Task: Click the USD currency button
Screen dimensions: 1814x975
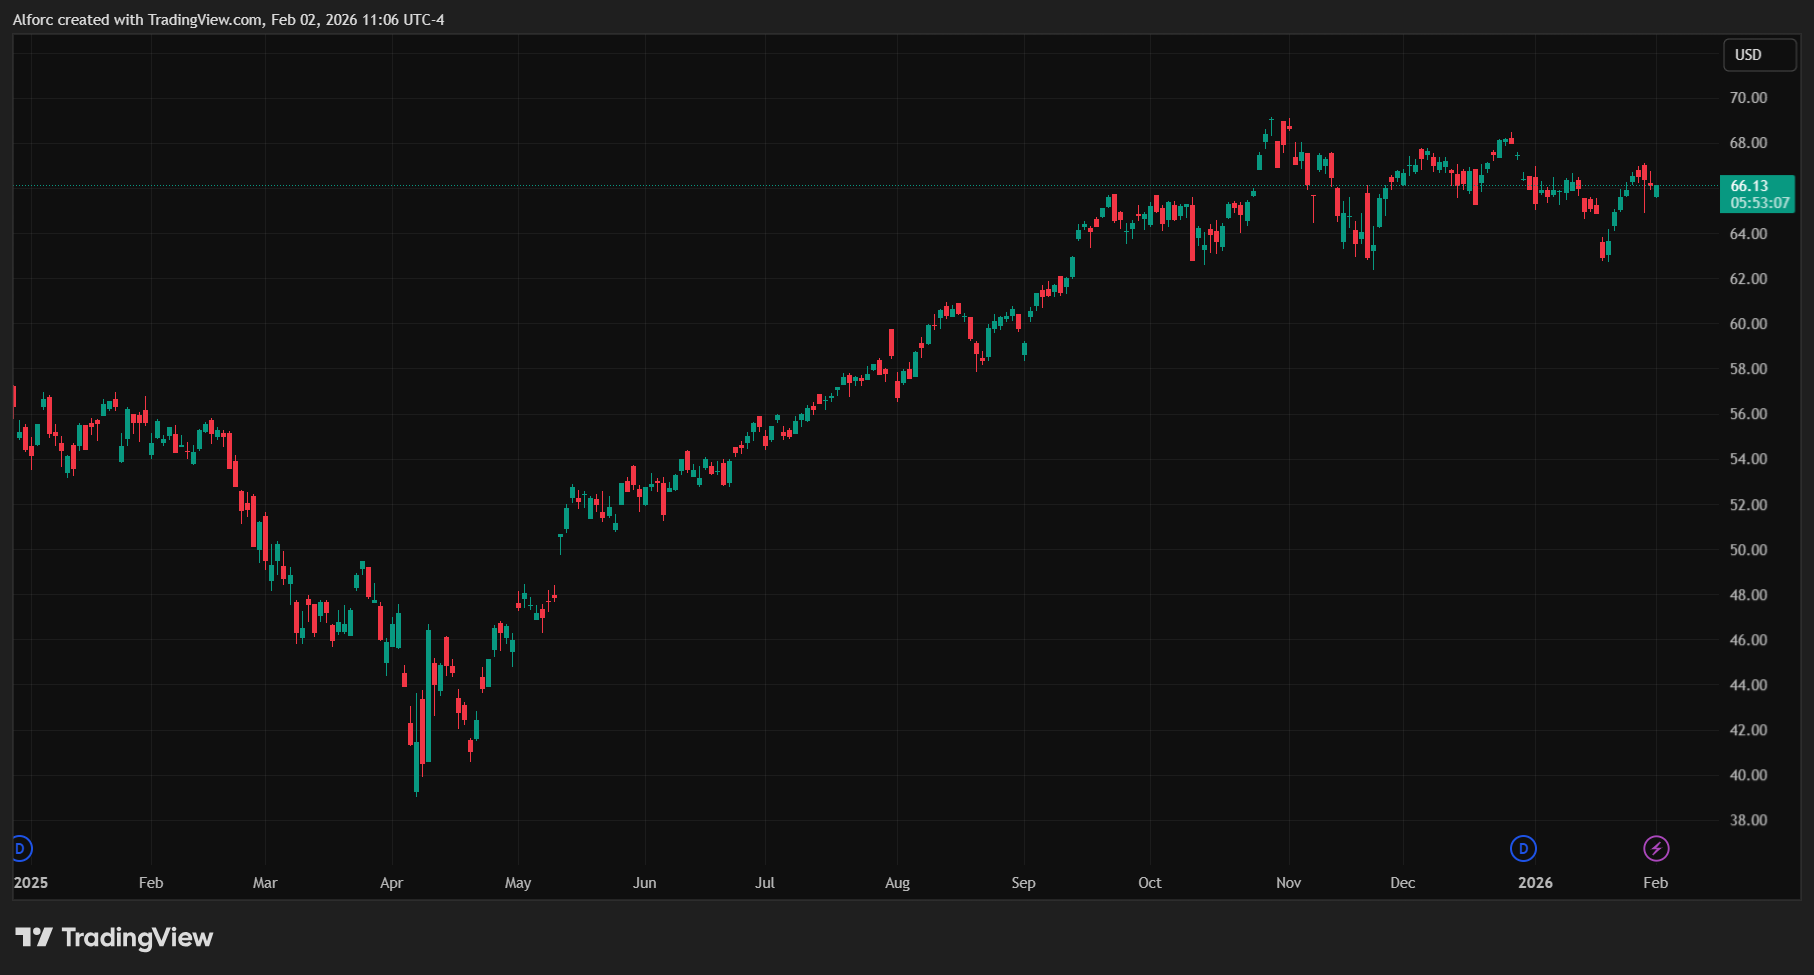Action: click(x=1759, y=55)
